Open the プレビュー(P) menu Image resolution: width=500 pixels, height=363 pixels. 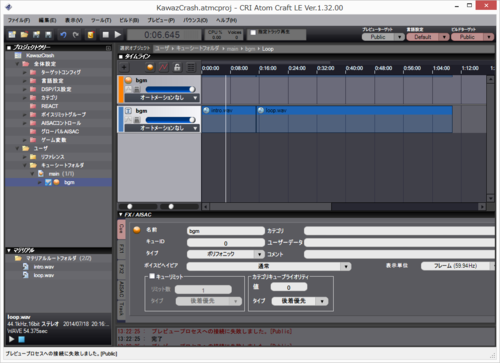pyautogui.click(x=161, y=20)
